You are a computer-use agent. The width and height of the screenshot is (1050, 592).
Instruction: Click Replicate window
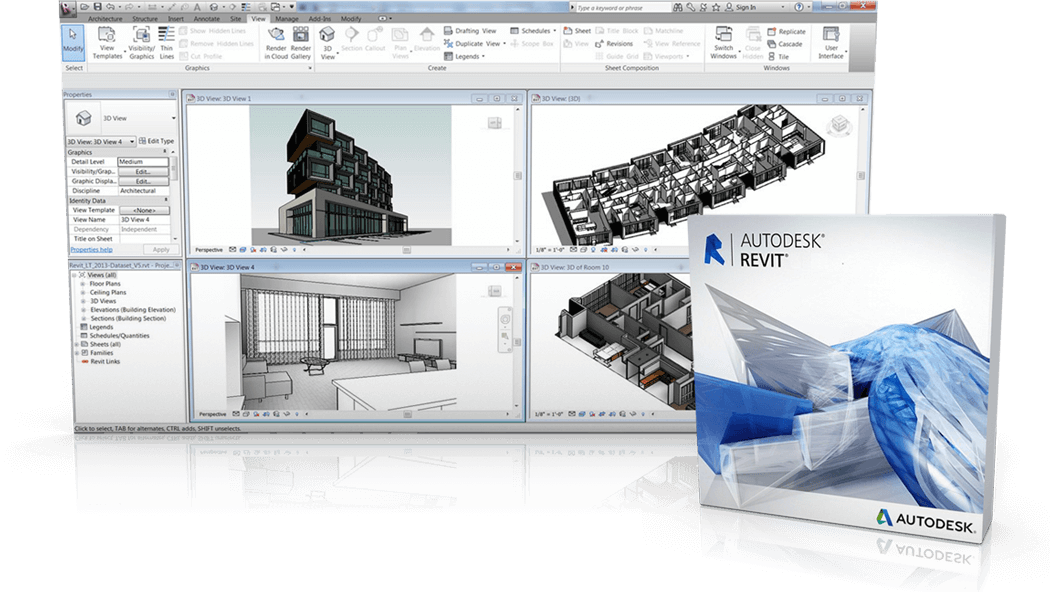point(787,31)
